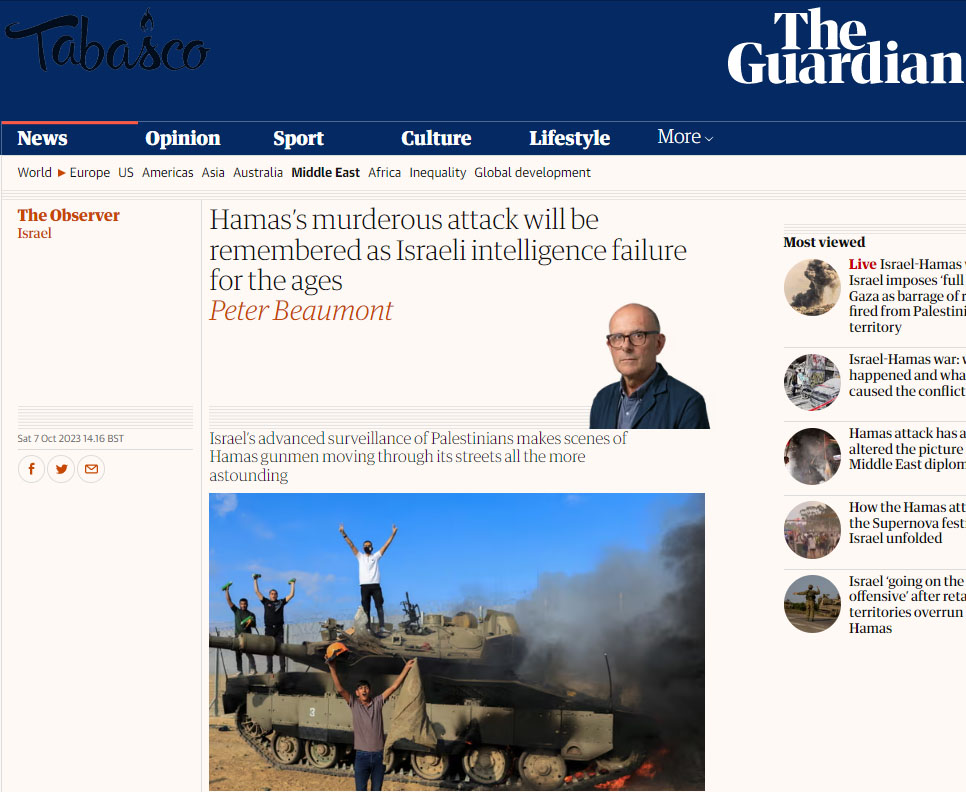Share article on Twitter
966x792 pixels.
[61, 469]
